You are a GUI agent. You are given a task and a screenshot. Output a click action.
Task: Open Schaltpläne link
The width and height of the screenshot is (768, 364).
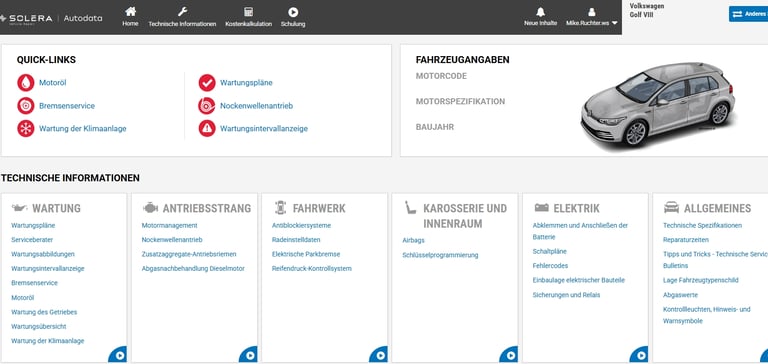tap(550, 251)
